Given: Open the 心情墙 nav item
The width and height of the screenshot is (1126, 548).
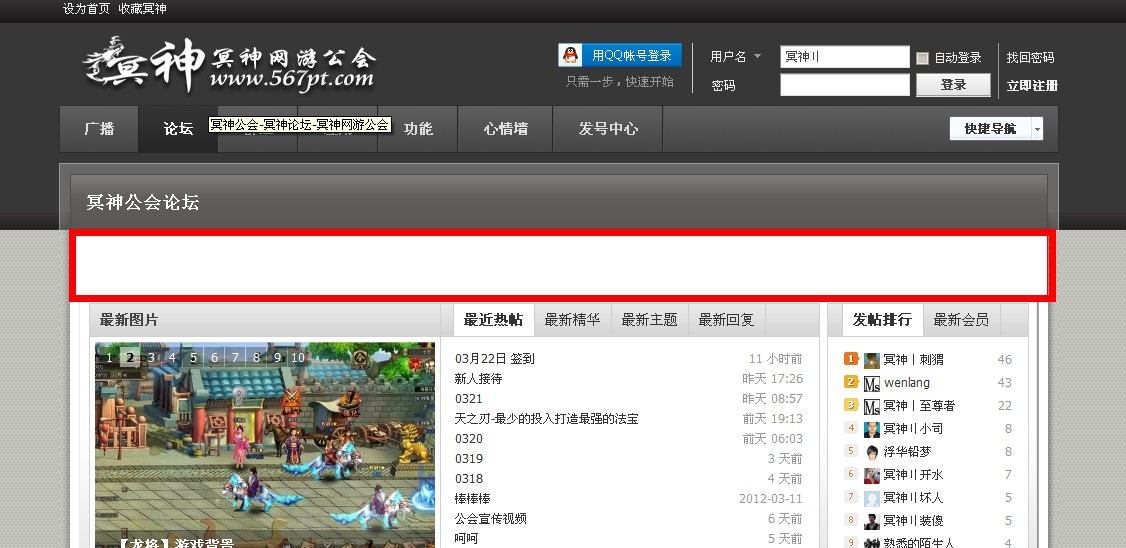Looking at the screenshot, I should 506,129.
